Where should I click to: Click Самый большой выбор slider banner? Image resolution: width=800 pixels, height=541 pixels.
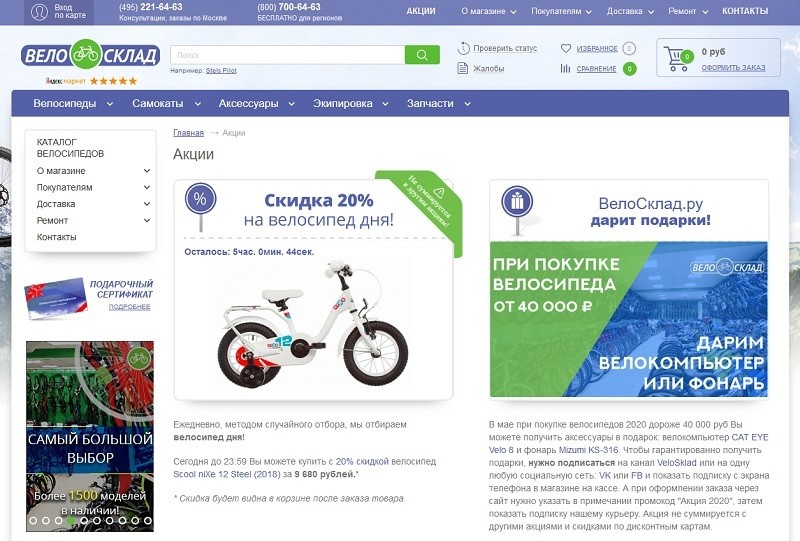click(x=90, y=436)
